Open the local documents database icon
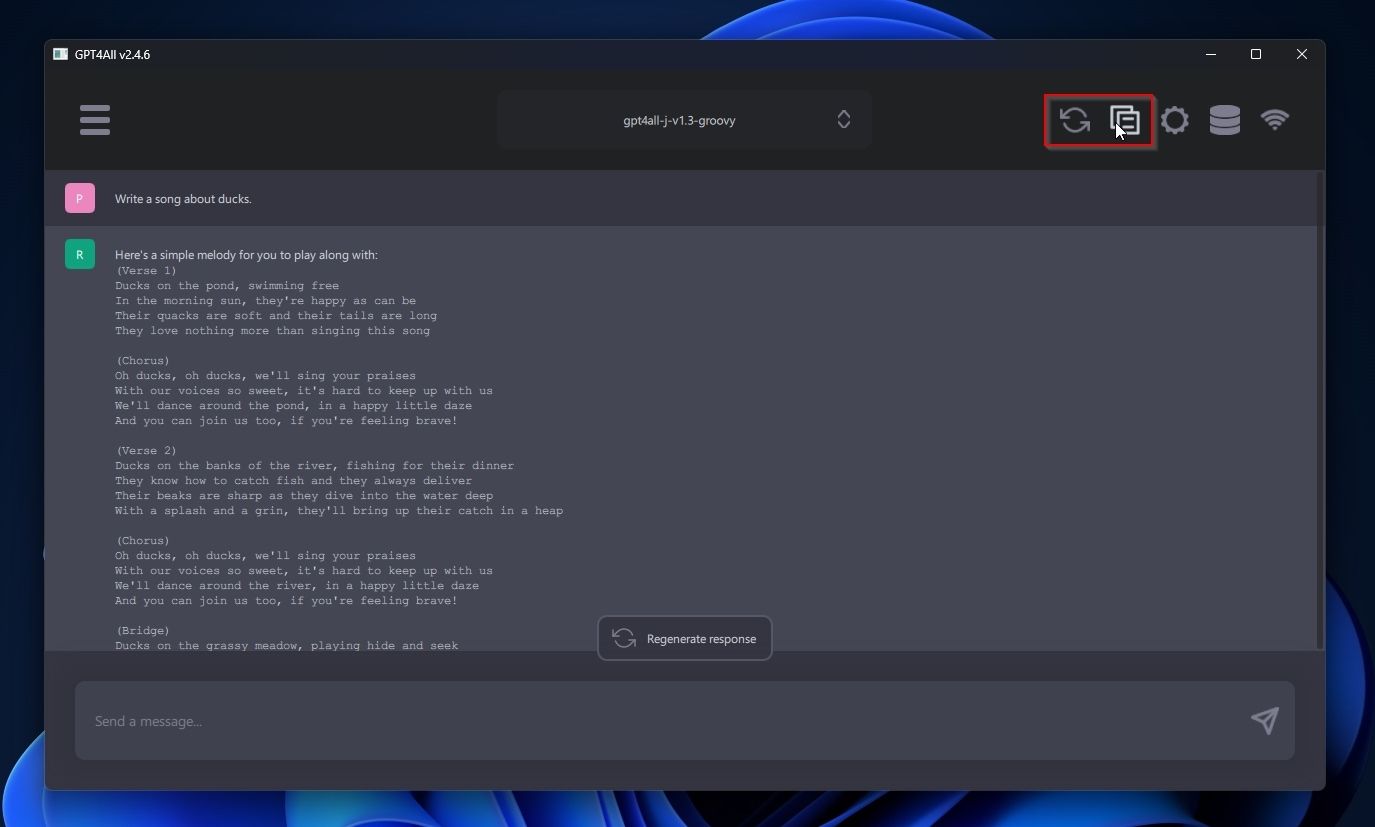The width and height of the screenshot is (1375, 827). click(1225, 120)
